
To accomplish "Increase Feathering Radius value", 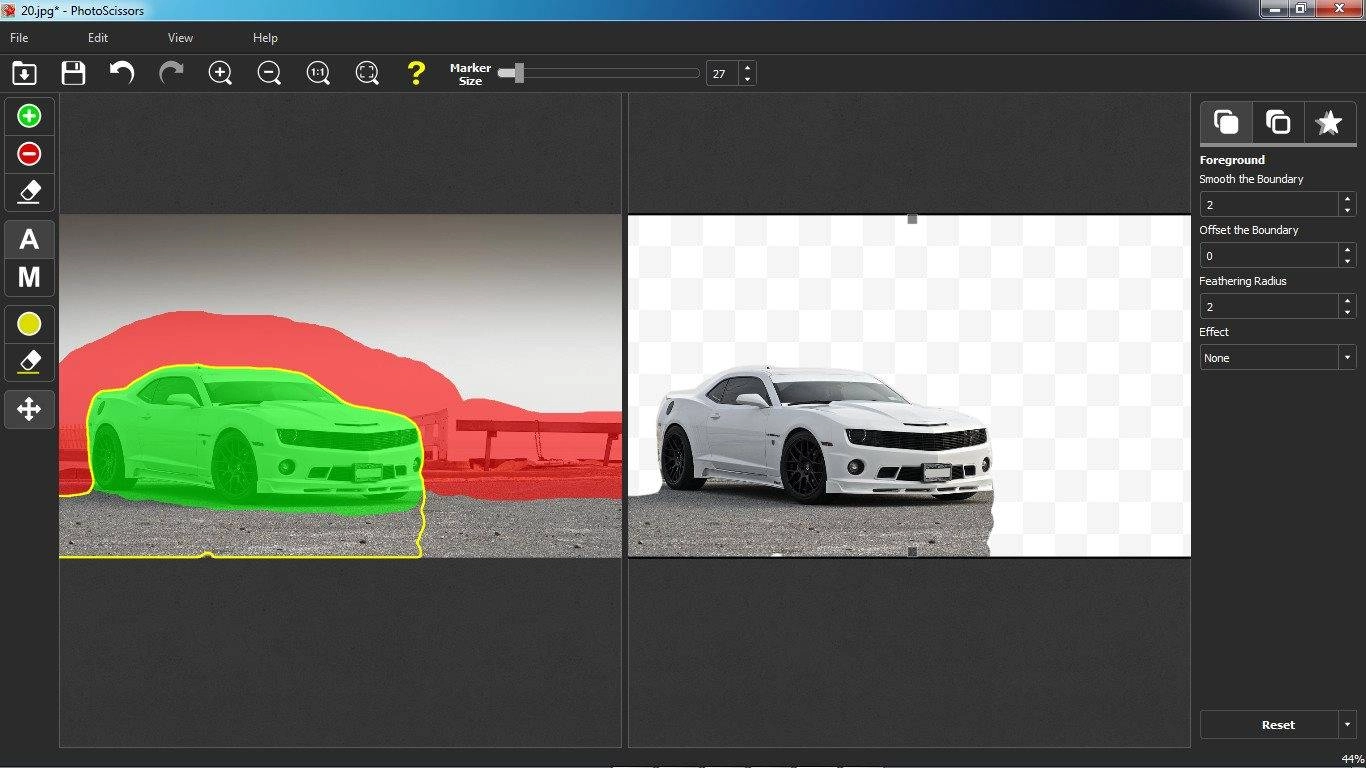I will pos(1347,300).
